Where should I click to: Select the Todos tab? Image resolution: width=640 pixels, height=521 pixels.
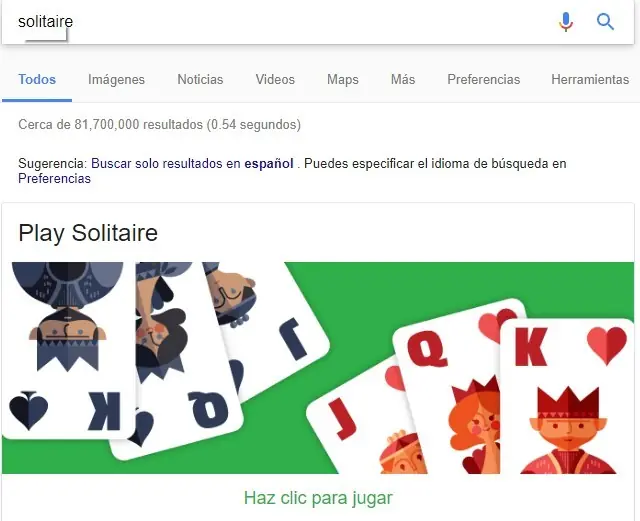click(37, 79)
